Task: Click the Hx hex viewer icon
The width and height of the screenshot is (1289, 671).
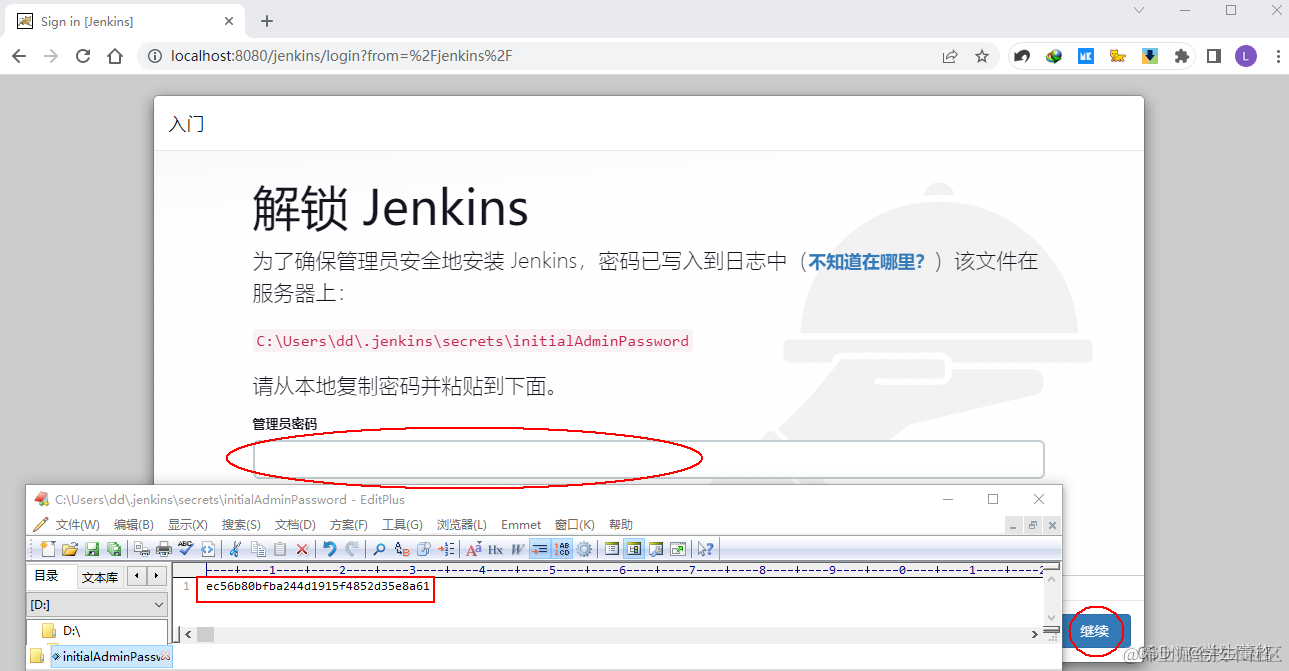Action: (495, 549)
